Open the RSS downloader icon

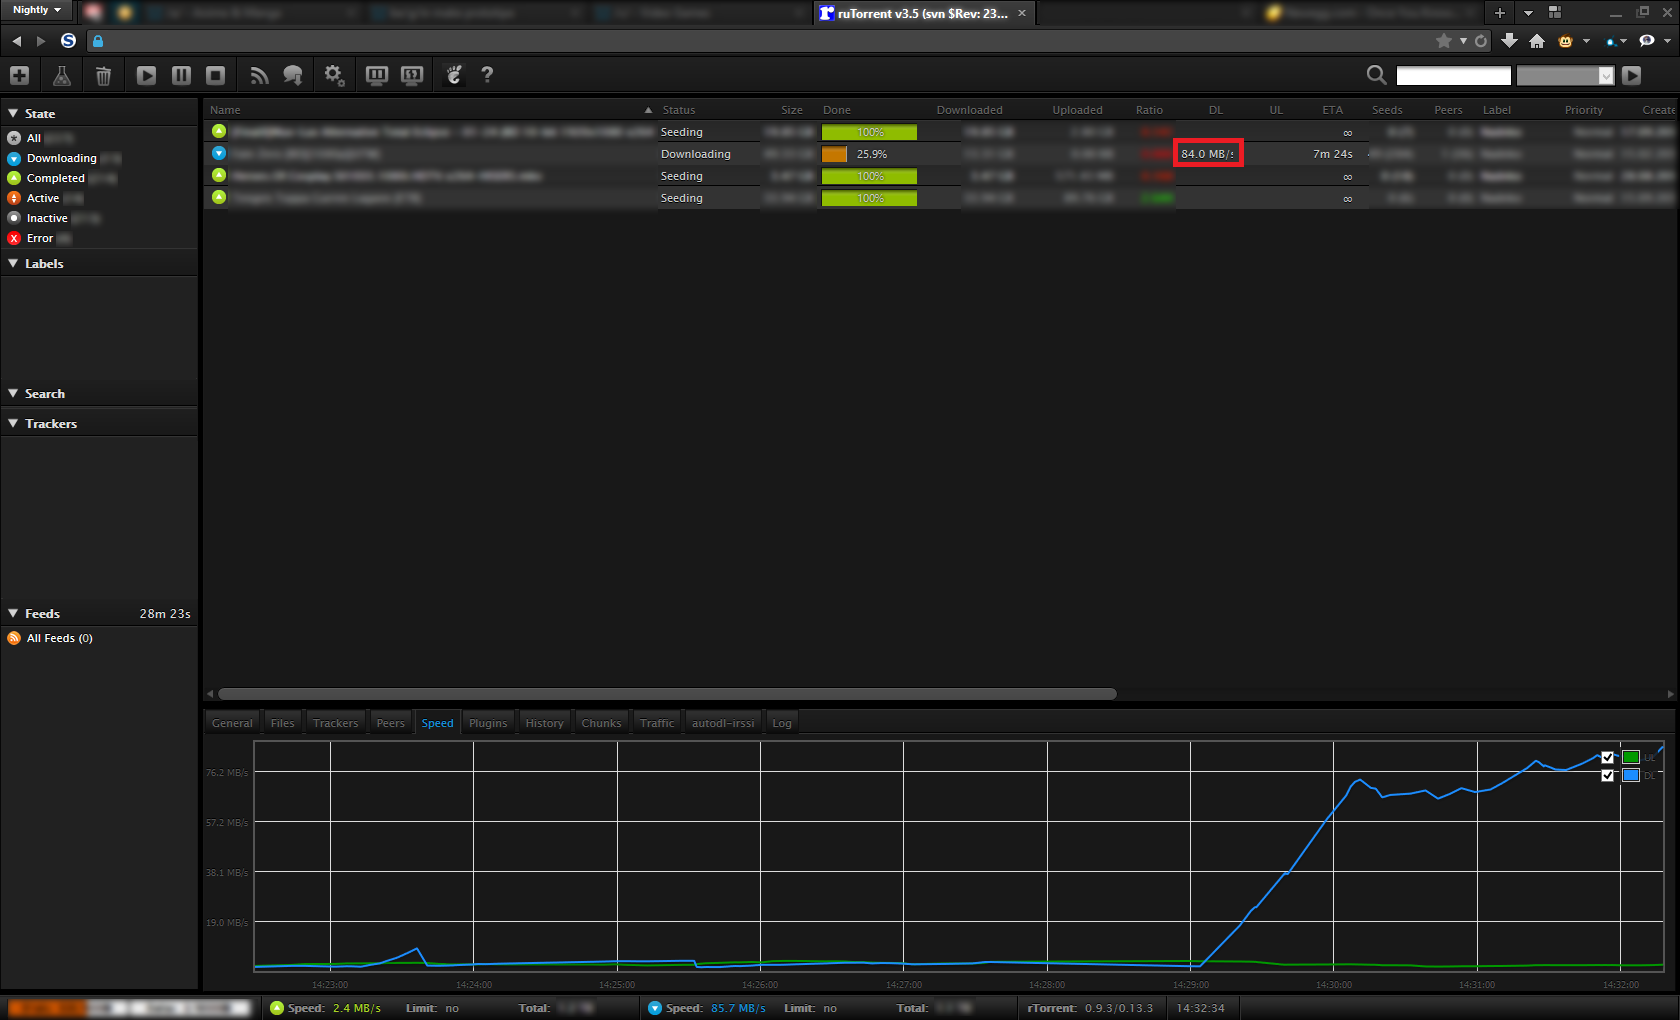click(x=259, y=75)
